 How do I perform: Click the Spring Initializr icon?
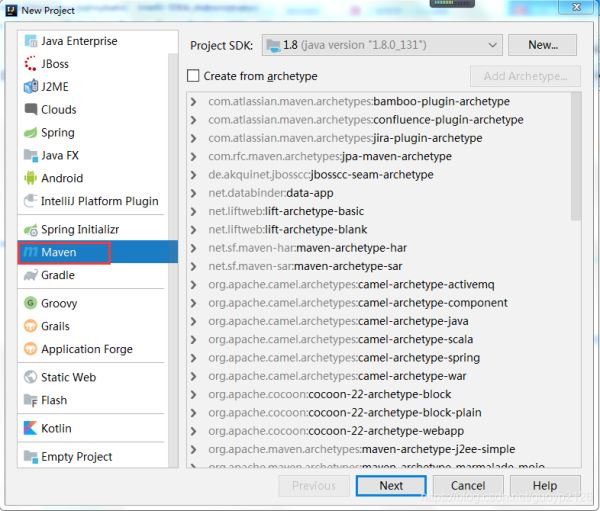click(31, 230)
